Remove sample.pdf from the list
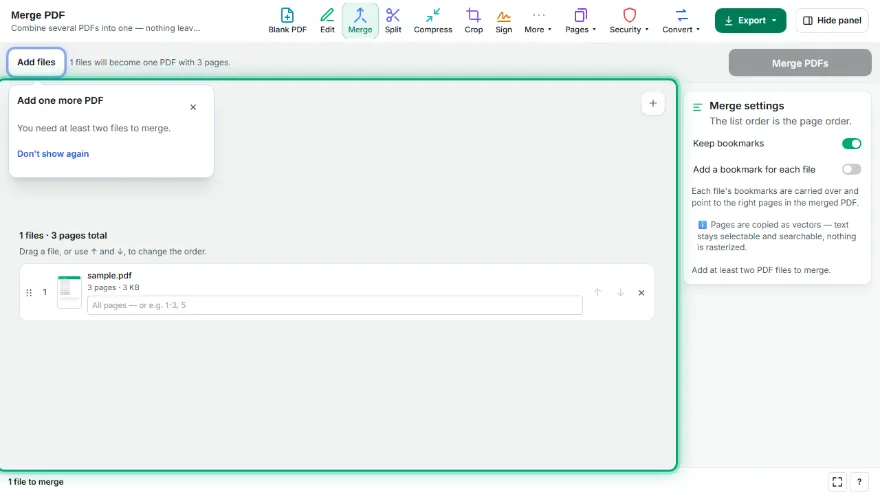Viewport: 880px width, 495px height. coord(641,292)
